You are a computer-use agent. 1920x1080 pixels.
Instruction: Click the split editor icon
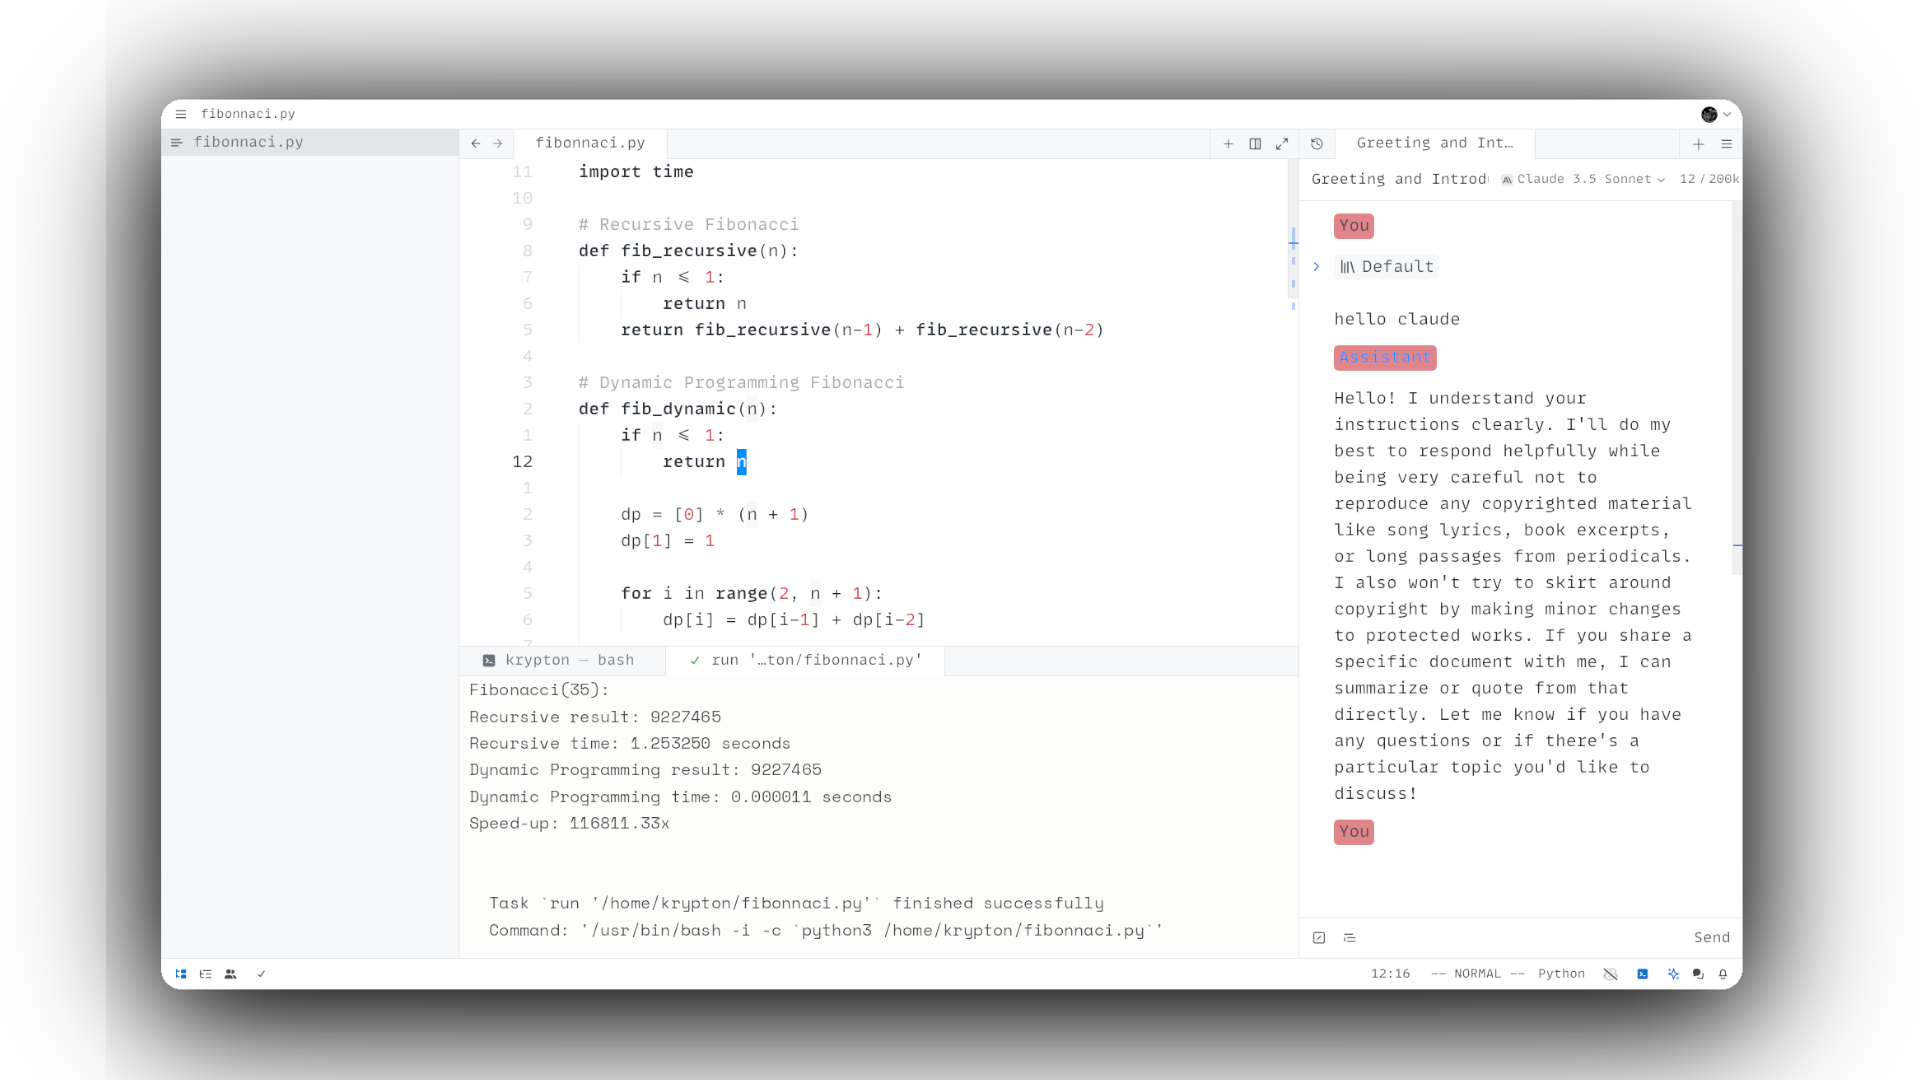click(x=1255, y=142)
